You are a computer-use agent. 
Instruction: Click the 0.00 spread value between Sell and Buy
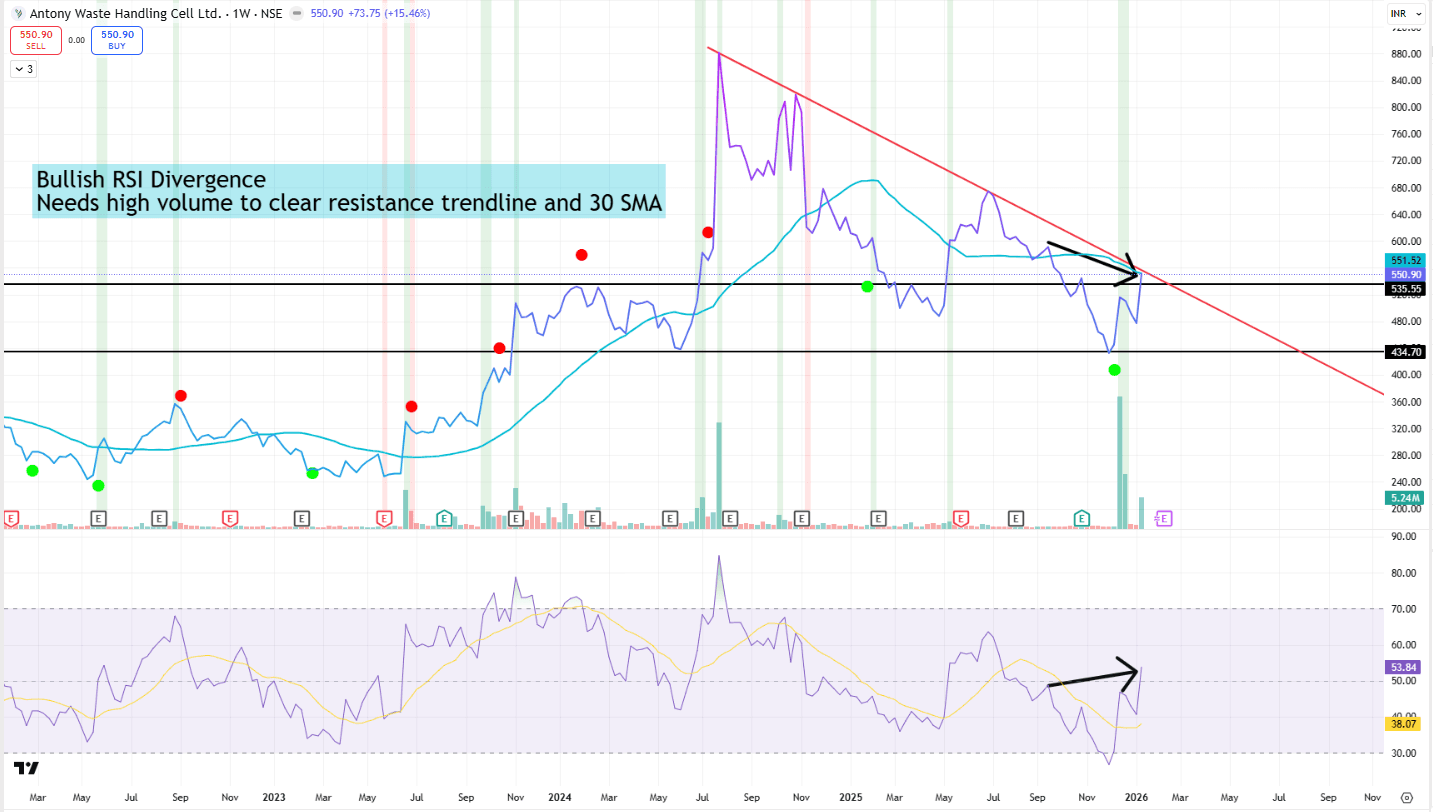(76, 41)
